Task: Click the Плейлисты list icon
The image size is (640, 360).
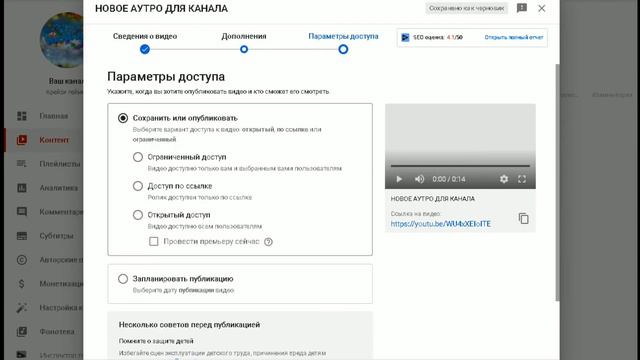Action: [x=22, y=164]
